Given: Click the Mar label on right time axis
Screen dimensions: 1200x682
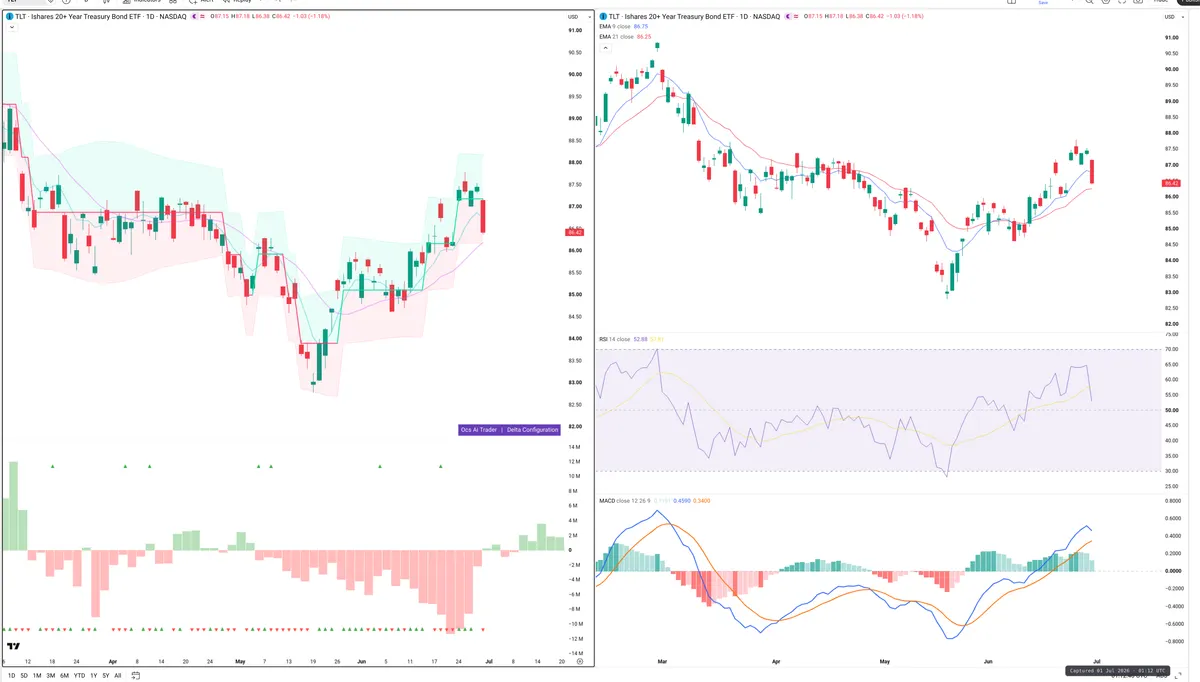Looking at the screenshot, I should [660, 662].
